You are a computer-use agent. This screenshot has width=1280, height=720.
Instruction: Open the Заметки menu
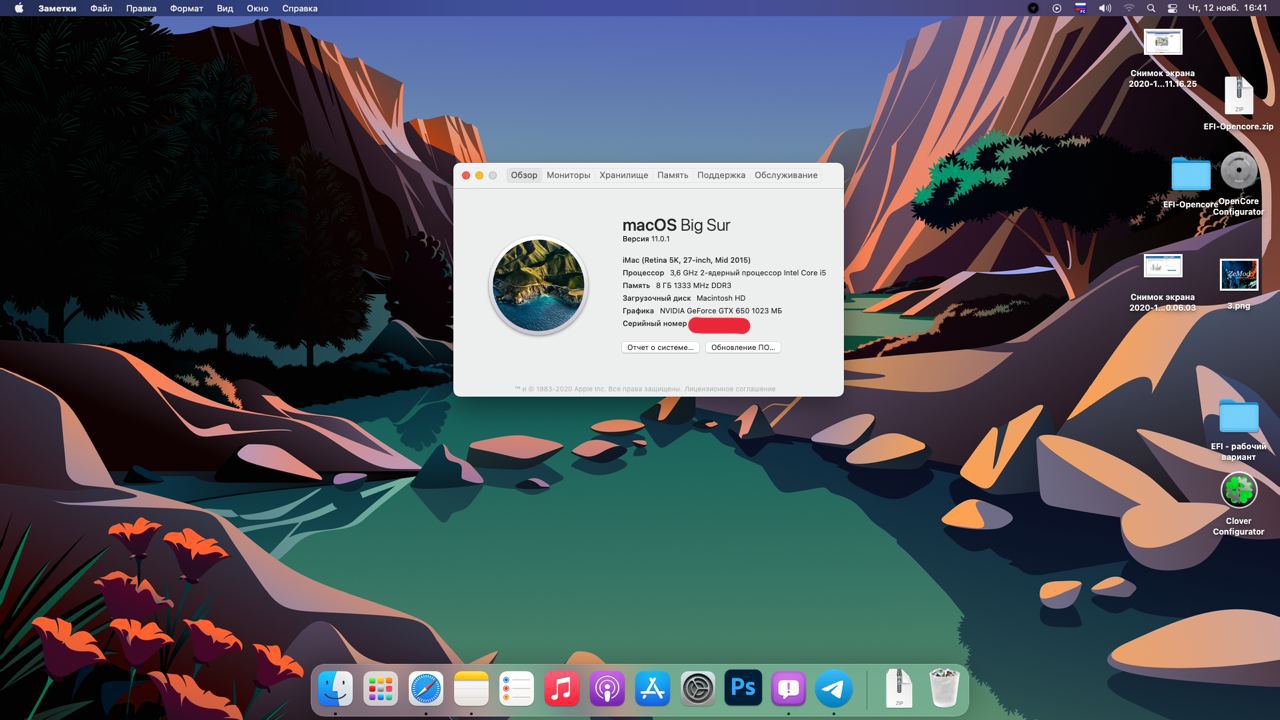(x=57, y=8)
